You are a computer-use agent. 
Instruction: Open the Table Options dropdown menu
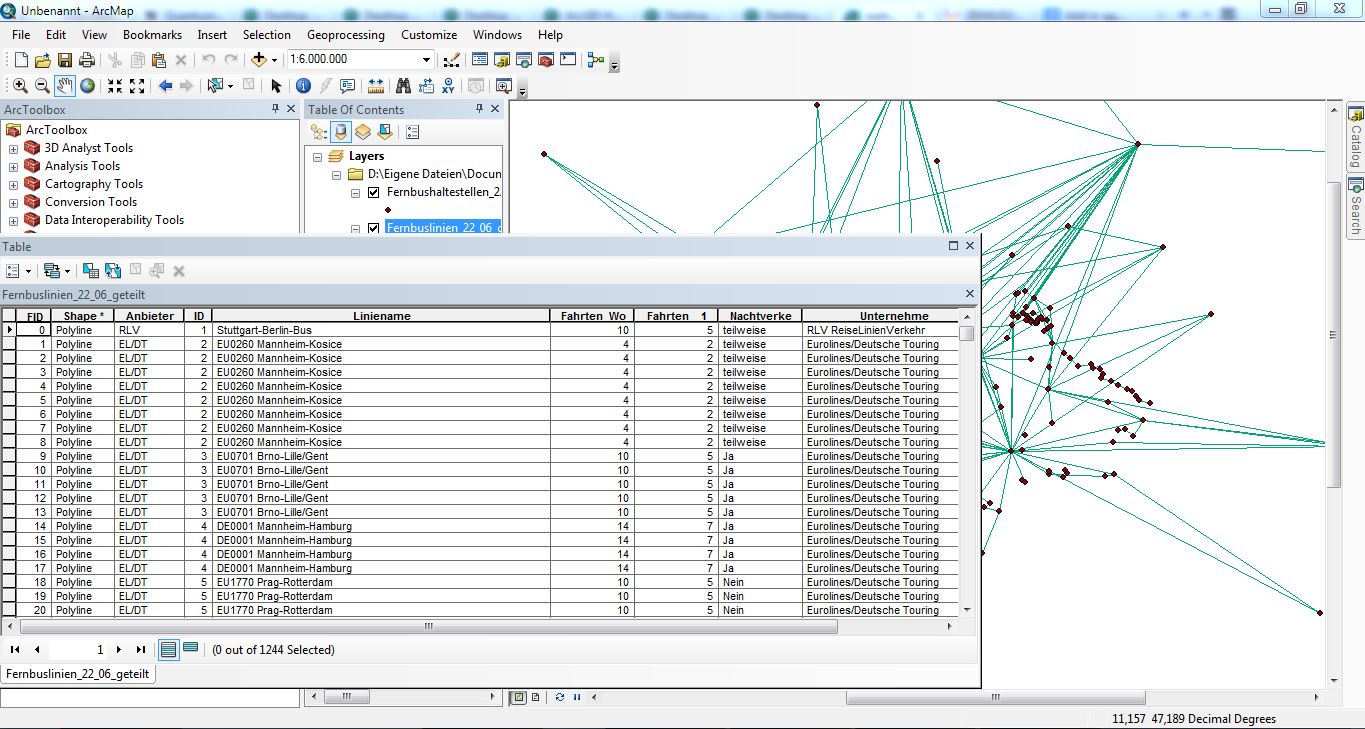pos(18,271)
